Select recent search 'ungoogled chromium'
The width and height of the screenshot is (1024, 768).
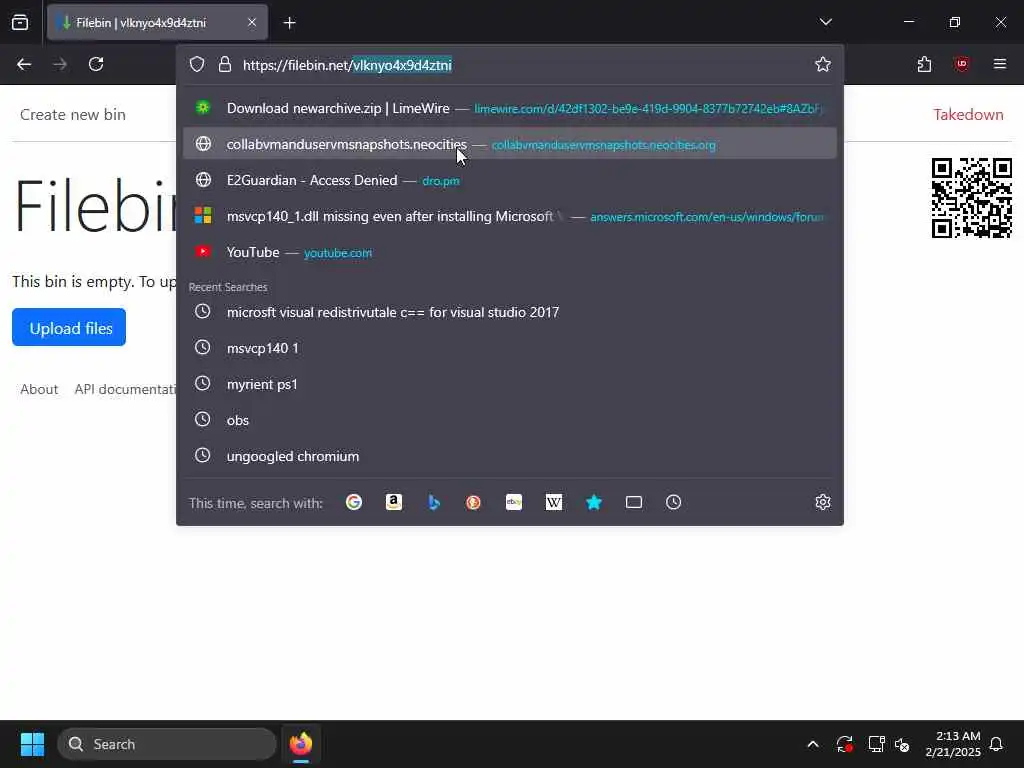coord(509,456)
